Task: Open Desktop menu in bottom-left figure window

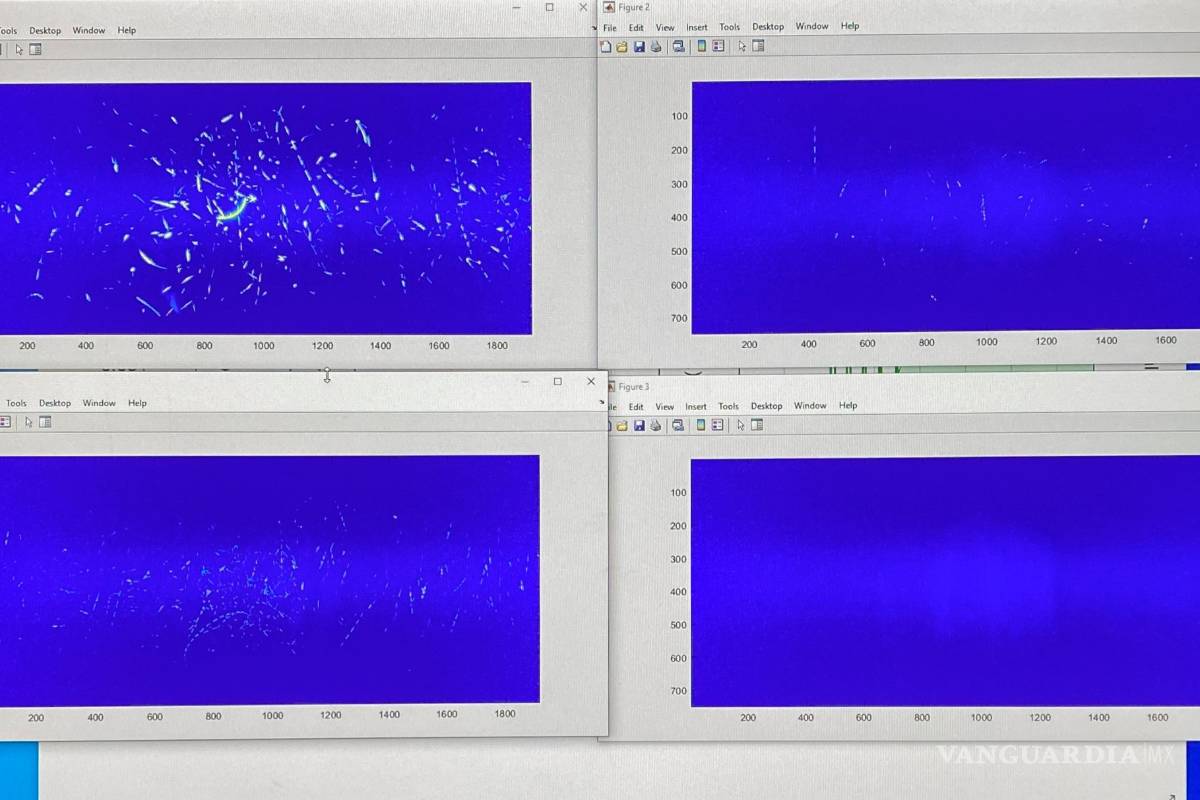Action: [x=55, y=403]
